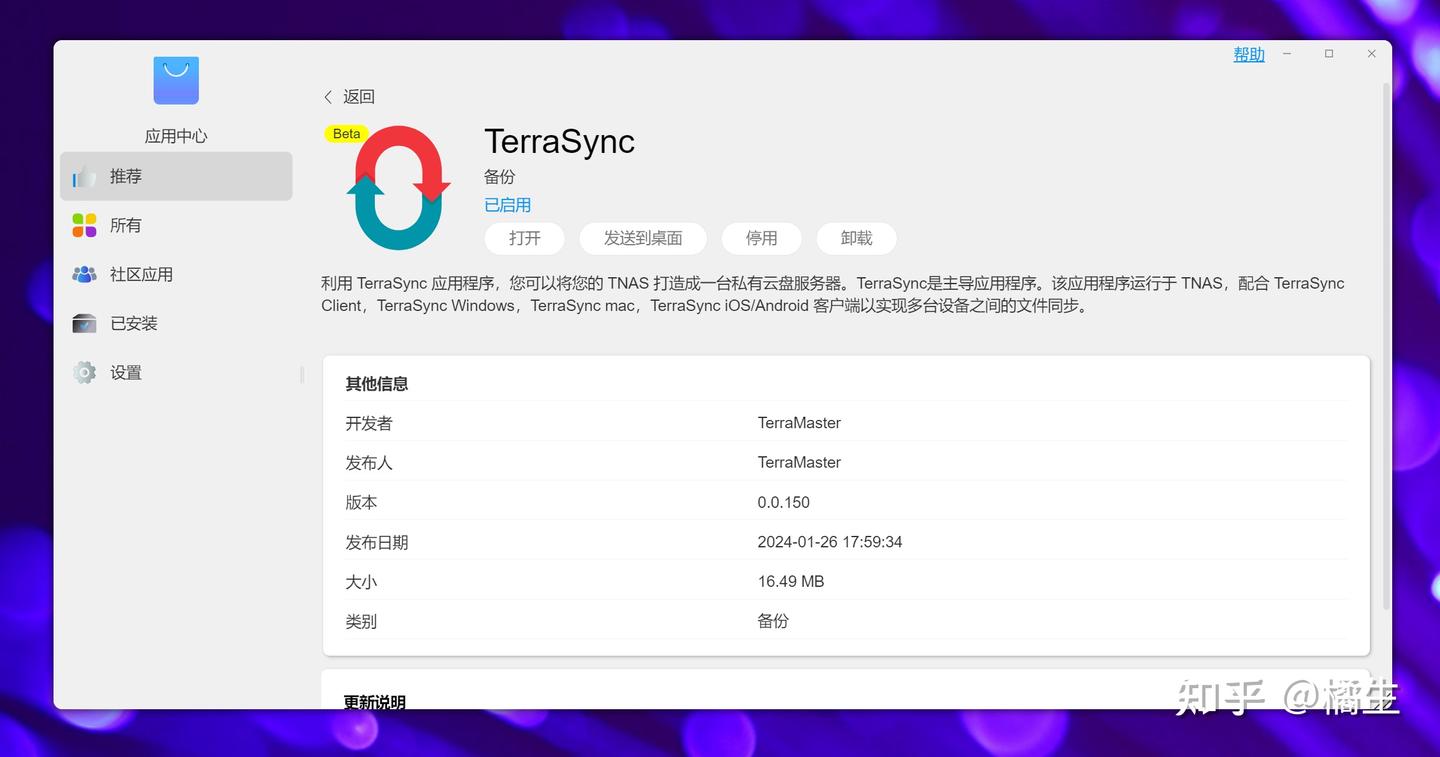
Task: Uninstall TerraSync via the 卸载 button
Action: 856,238
